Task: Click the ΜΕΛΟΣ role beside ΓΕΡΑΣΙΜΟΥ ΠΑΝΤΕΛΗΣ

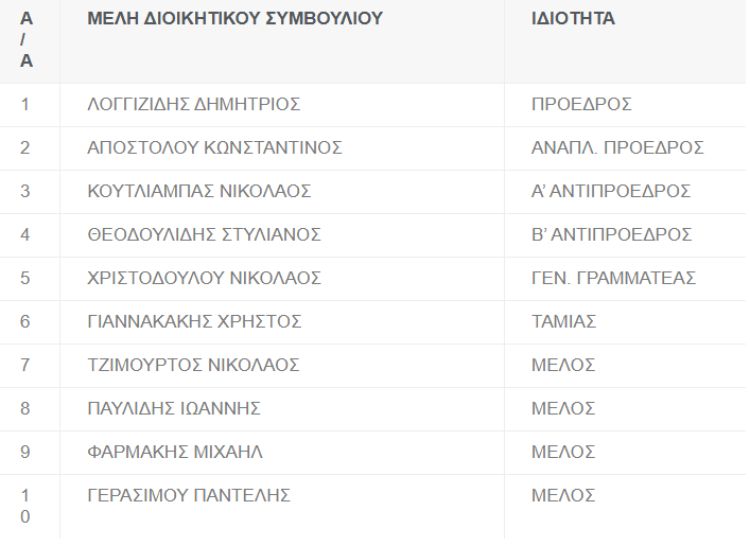Action: 564,495
